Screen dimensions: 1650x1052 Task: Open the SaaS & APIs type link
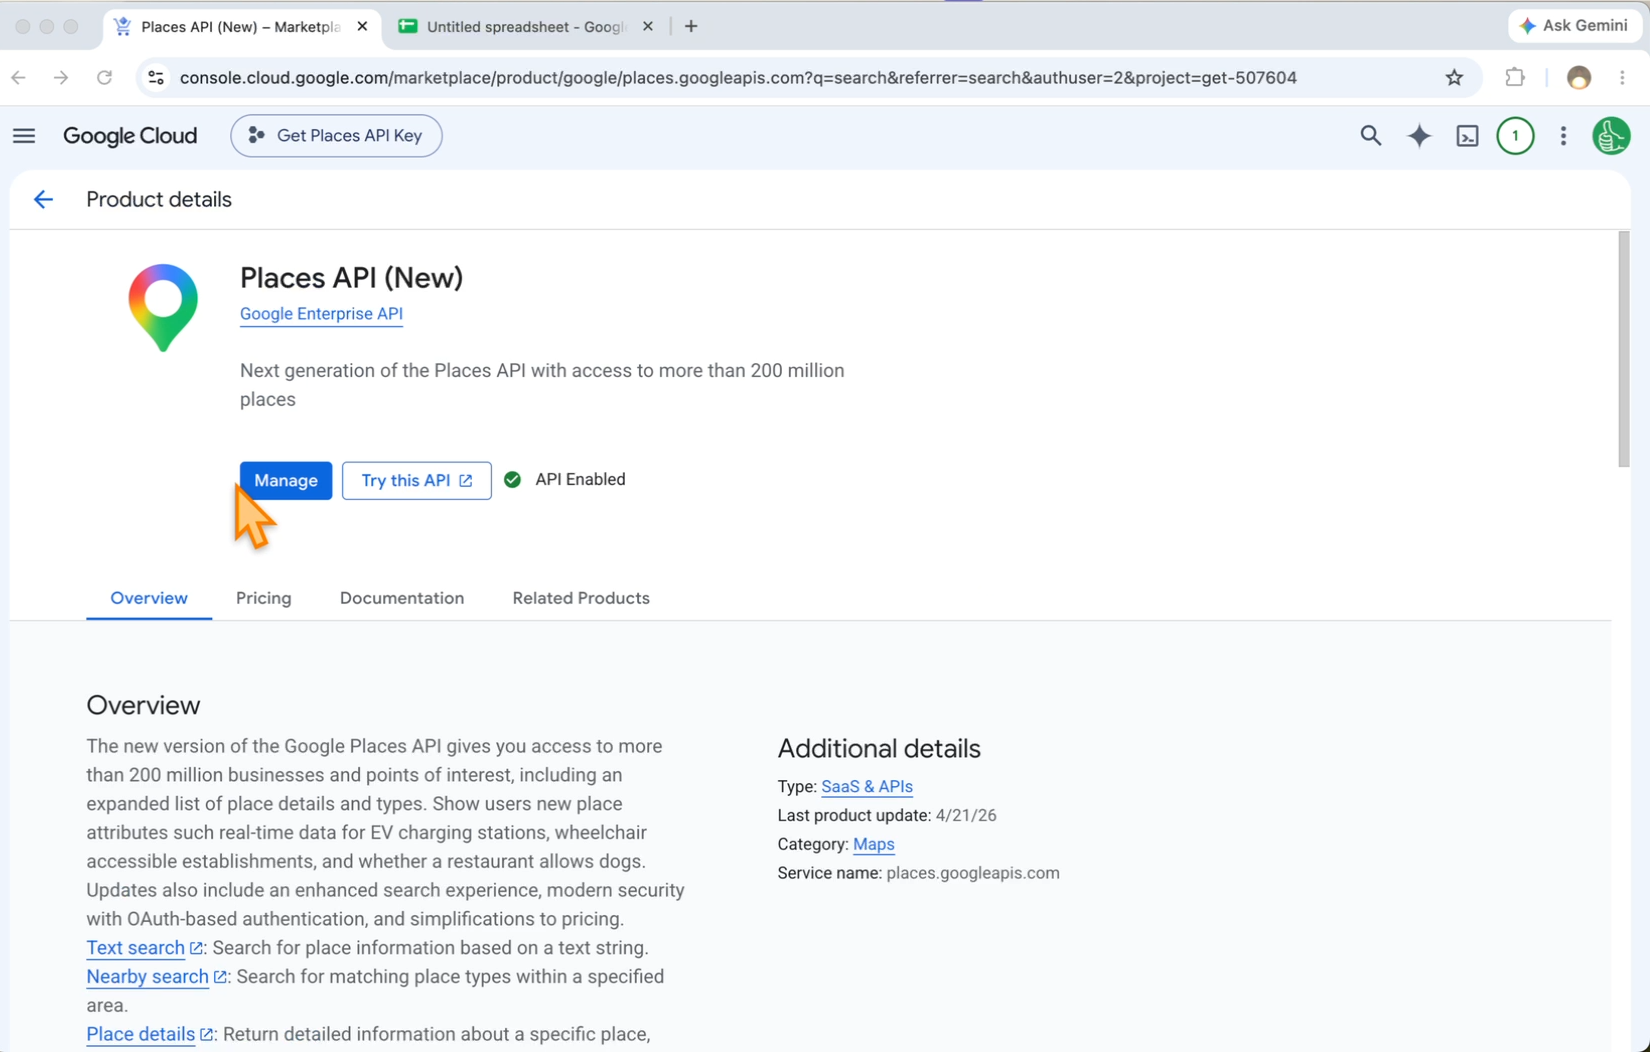(867, 787)
